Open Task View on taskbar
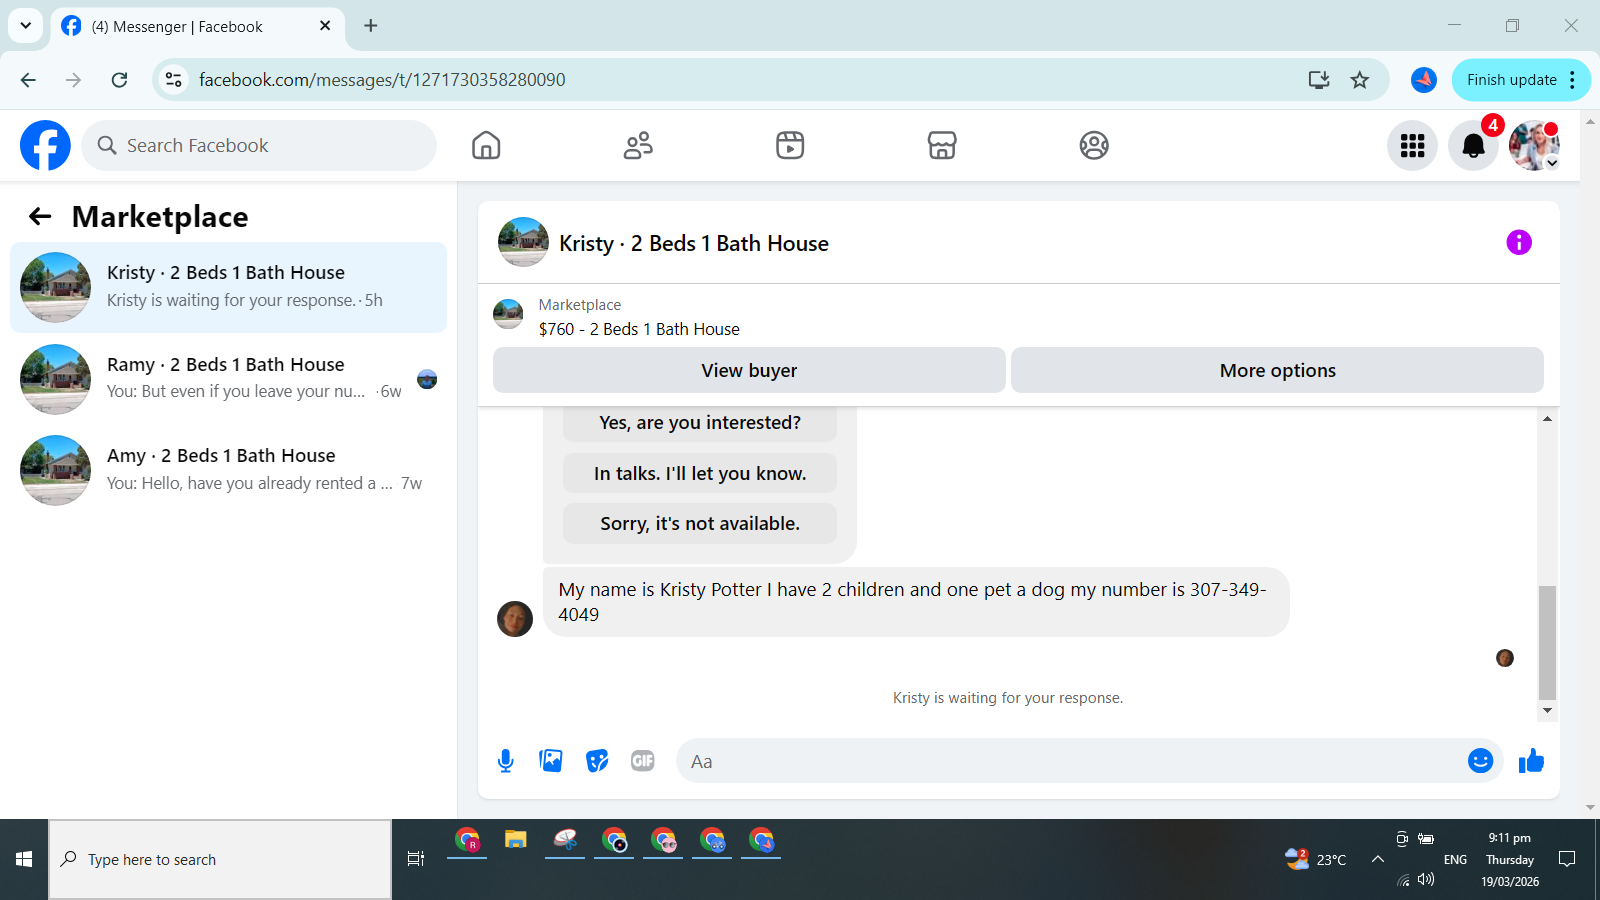 tap(416, 859)
